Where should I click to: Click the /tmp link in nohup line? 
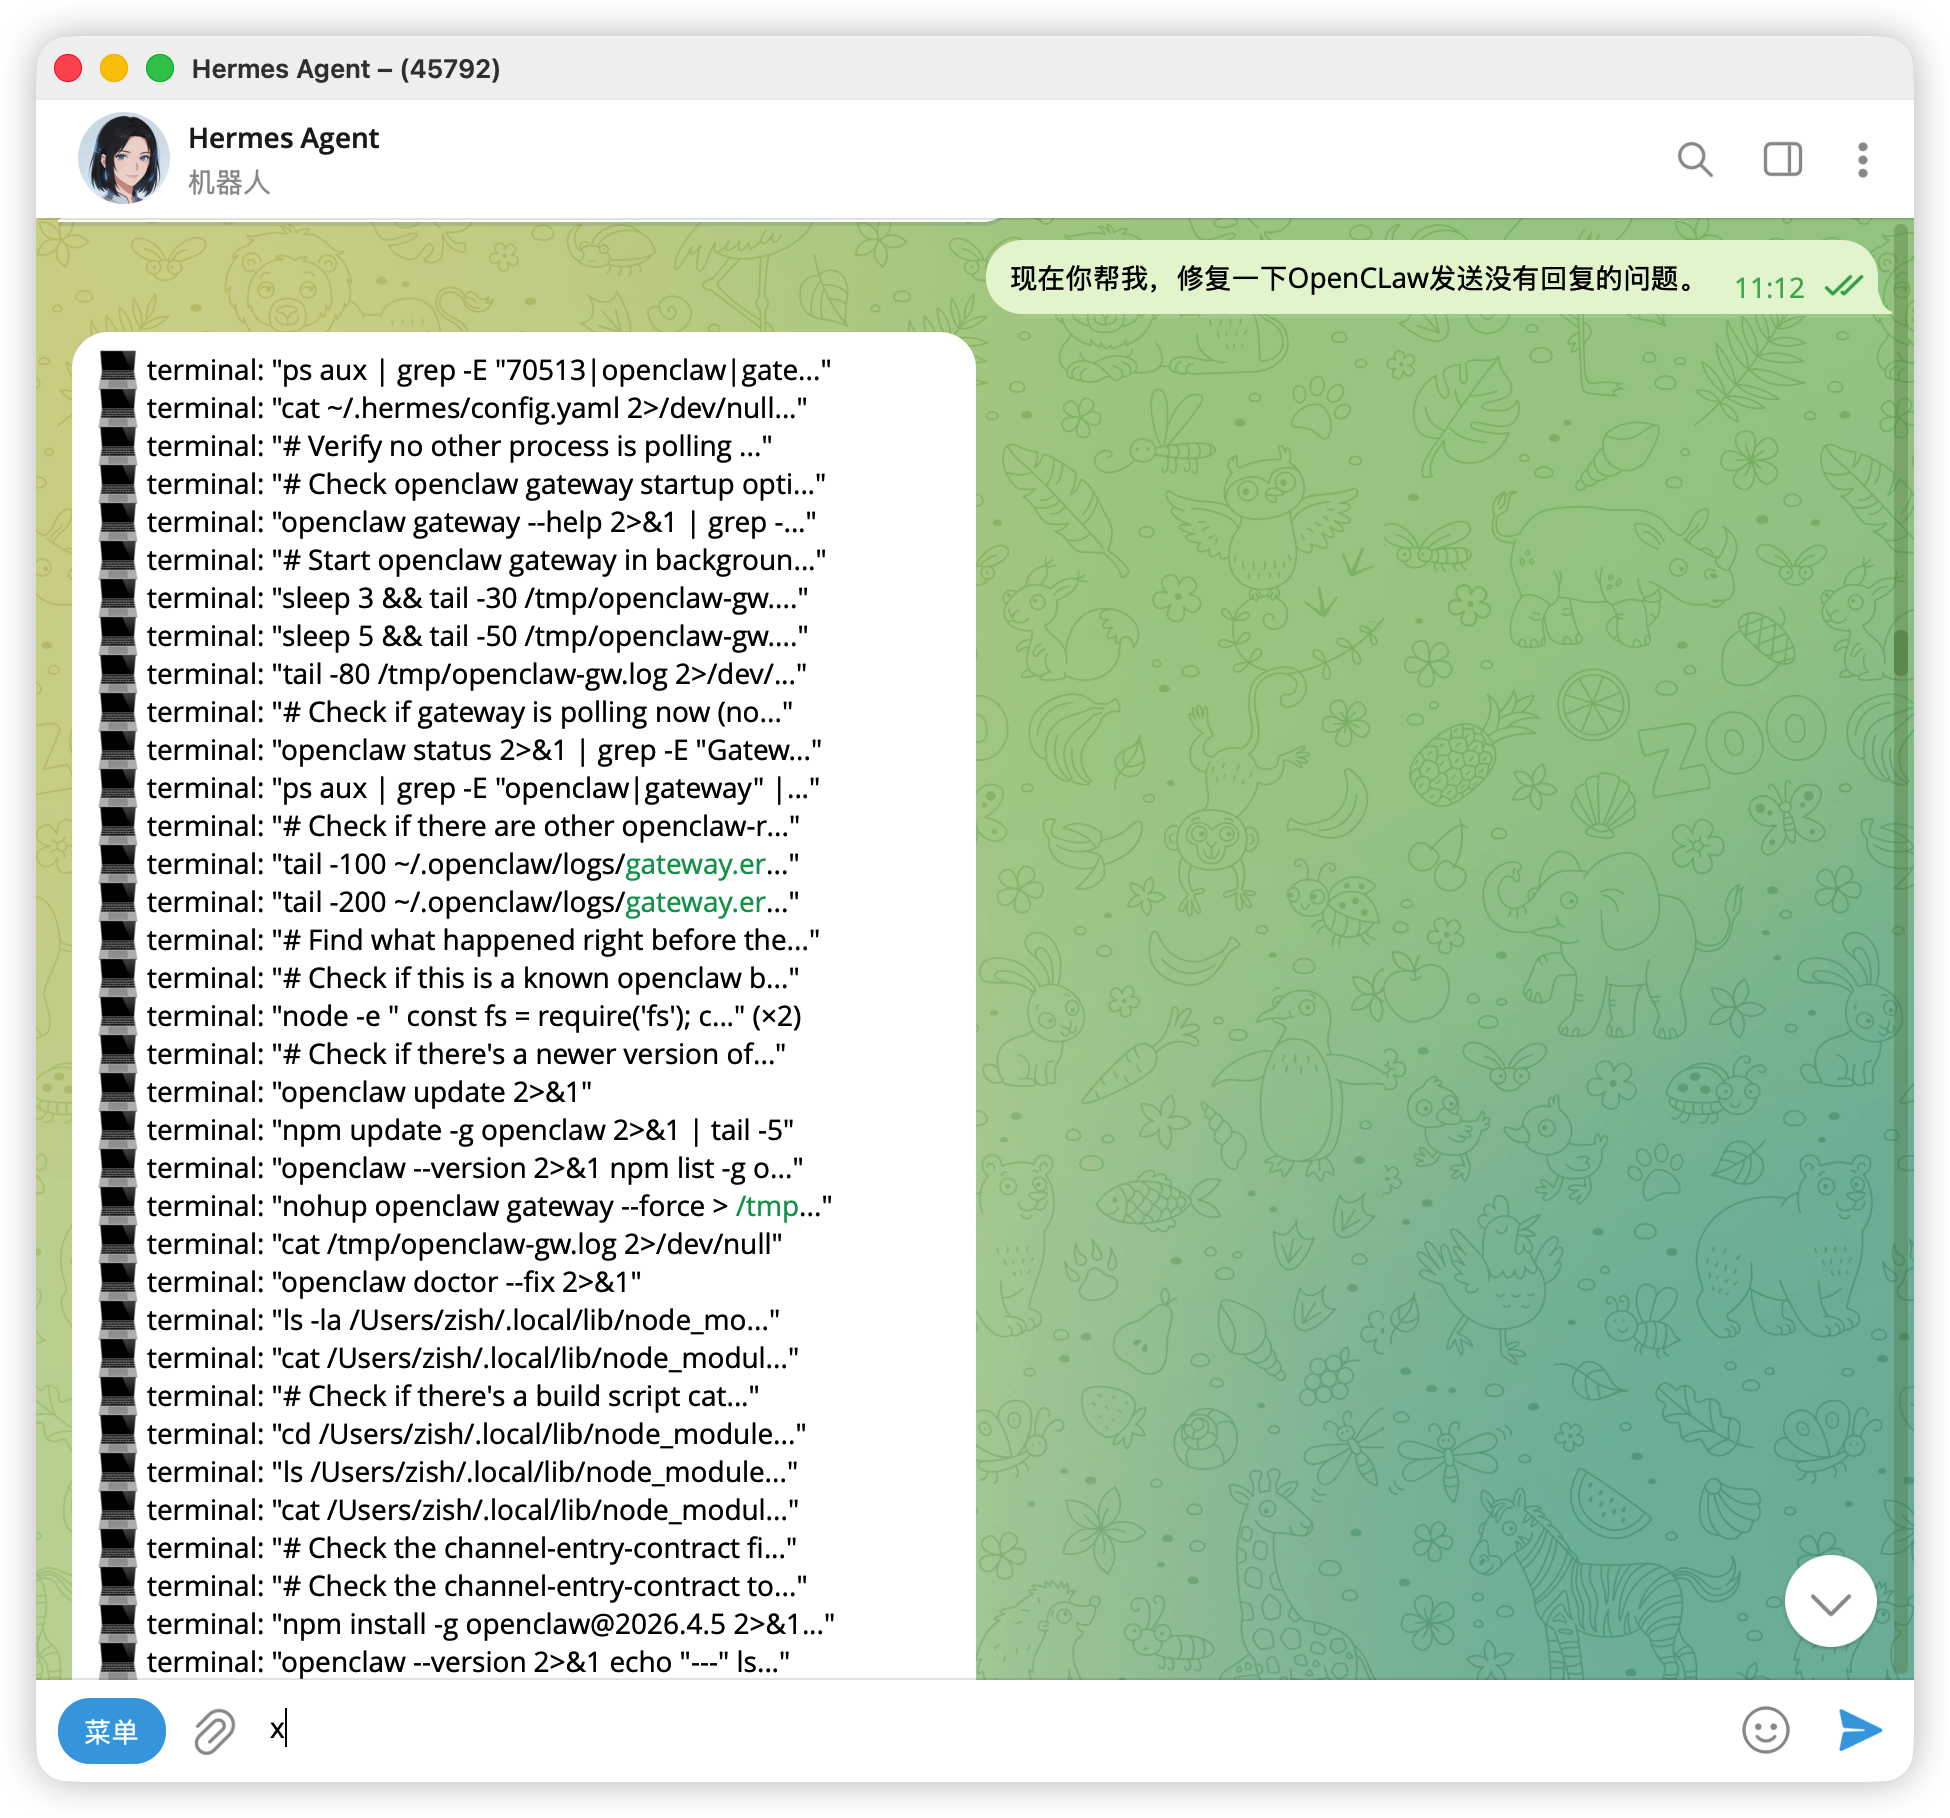[767, 1206]
